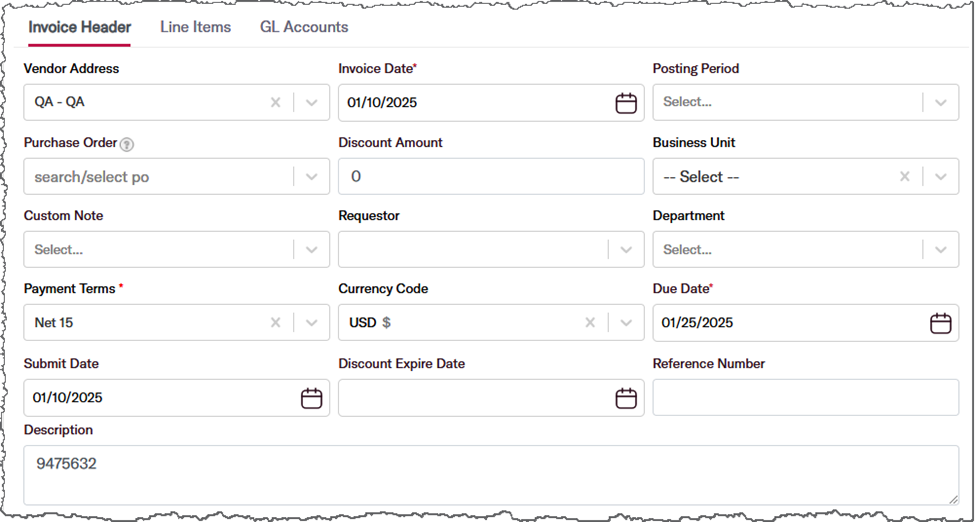
Task: Clear the Business Unit selection
Action: 905,177
